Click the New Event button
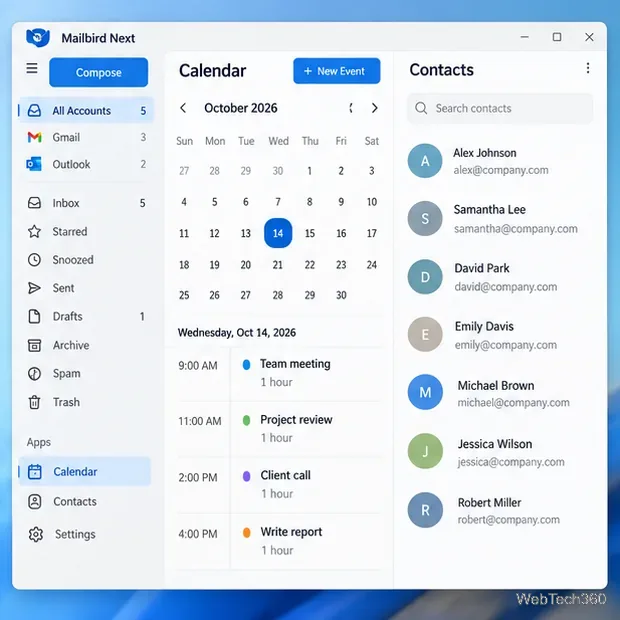Screen dimensions: 620x620 tap(336, 71)
